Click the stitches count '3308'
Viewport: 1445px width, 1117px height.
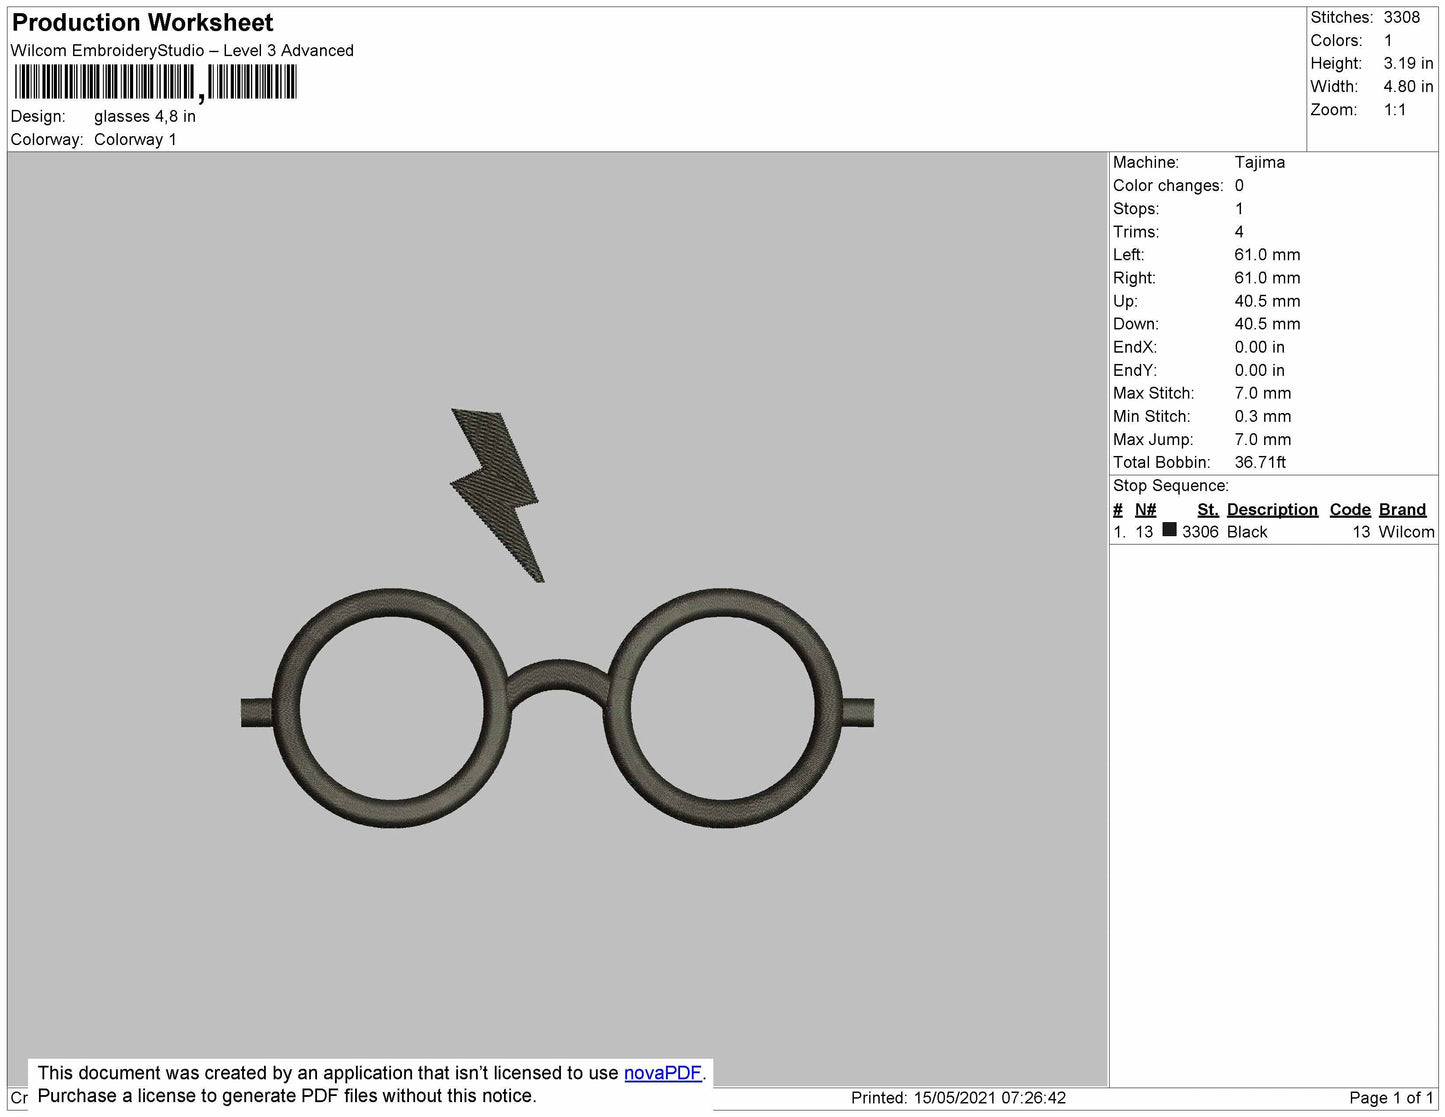pos(1401,17)
